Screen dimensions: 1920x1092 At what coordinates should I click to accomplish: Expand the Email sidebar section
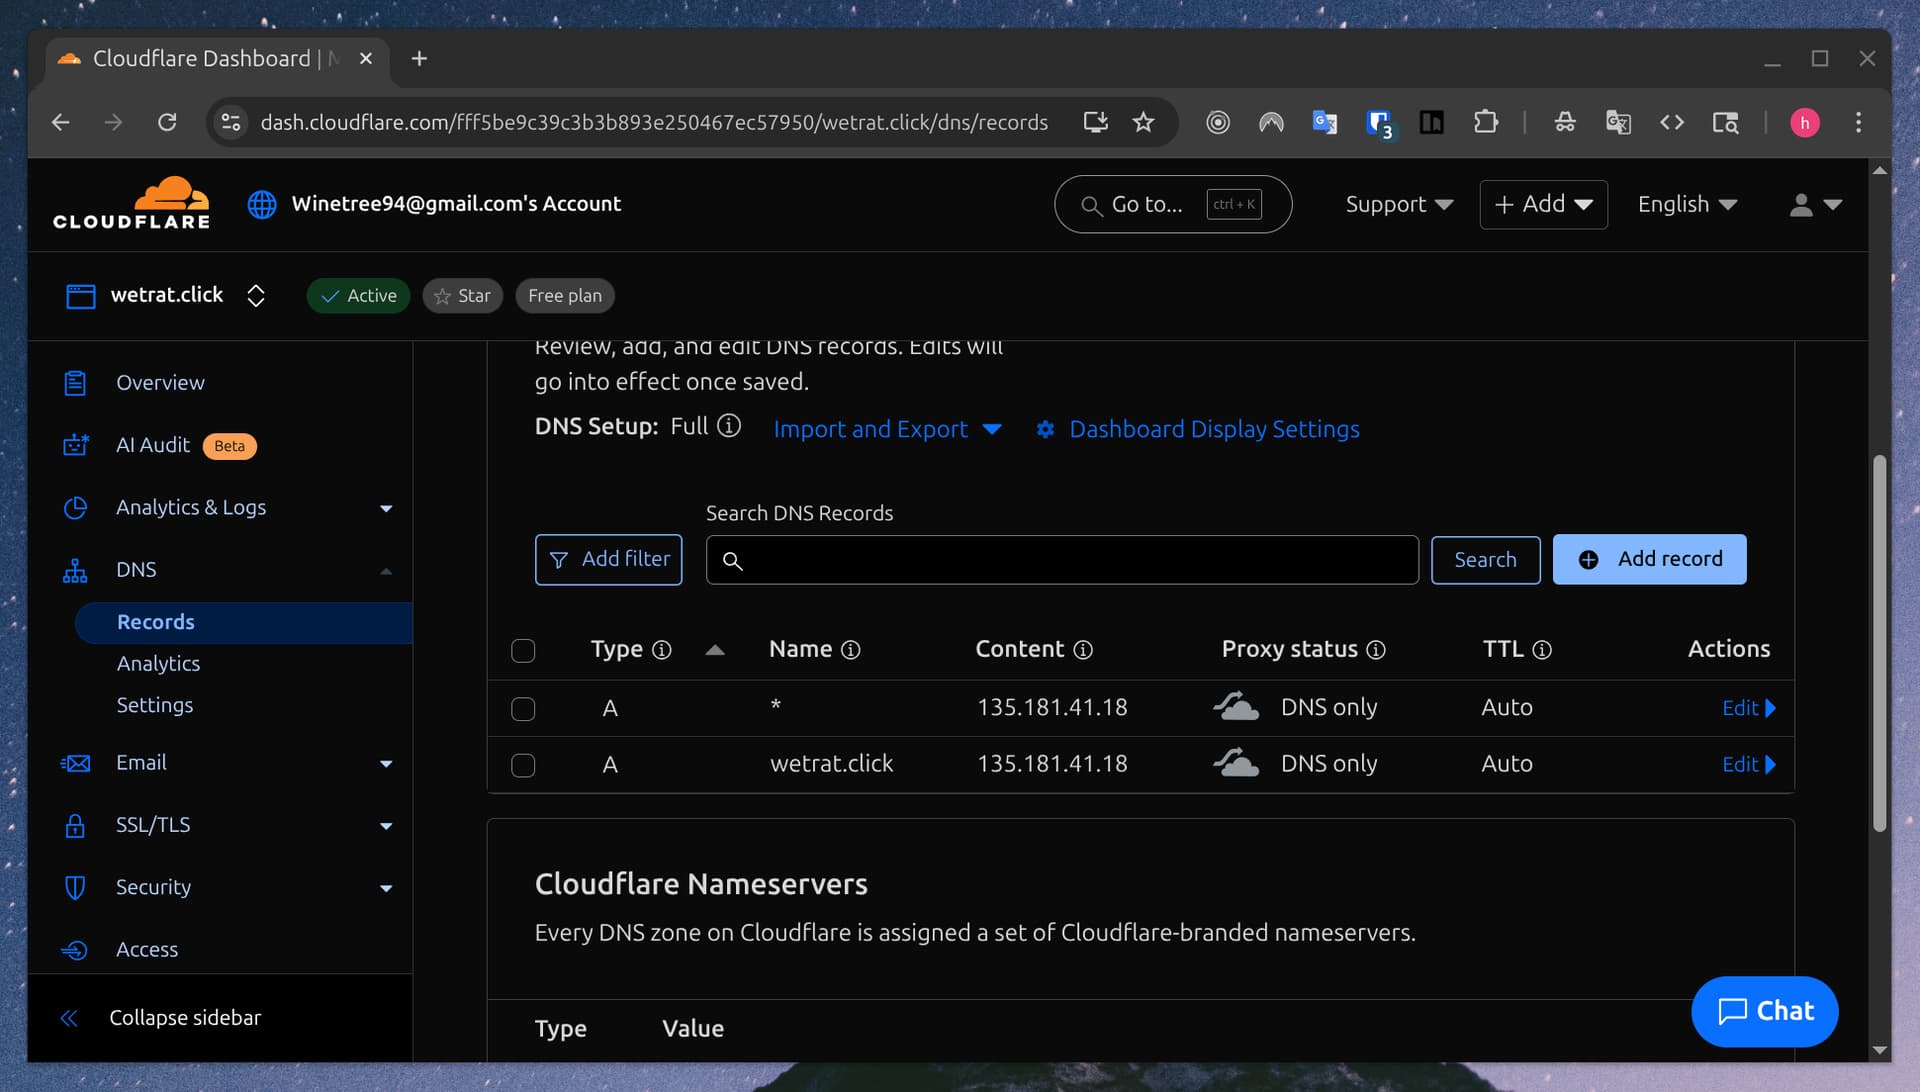tap(386, 764)
